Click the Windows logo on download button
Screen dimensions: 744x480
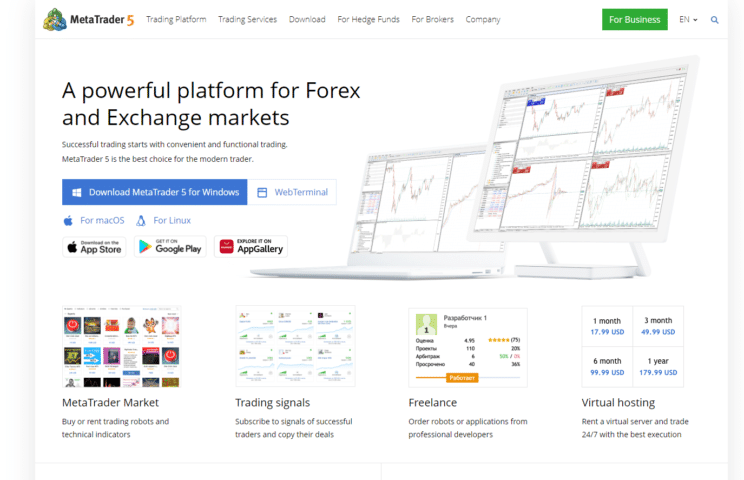coord(76,192)
